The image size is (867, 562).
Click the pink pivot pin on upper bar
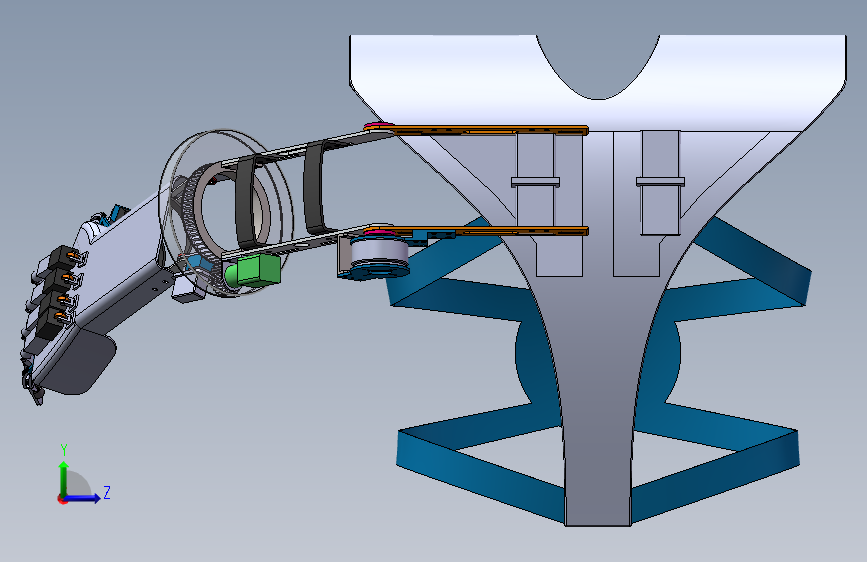click(378, 125)
